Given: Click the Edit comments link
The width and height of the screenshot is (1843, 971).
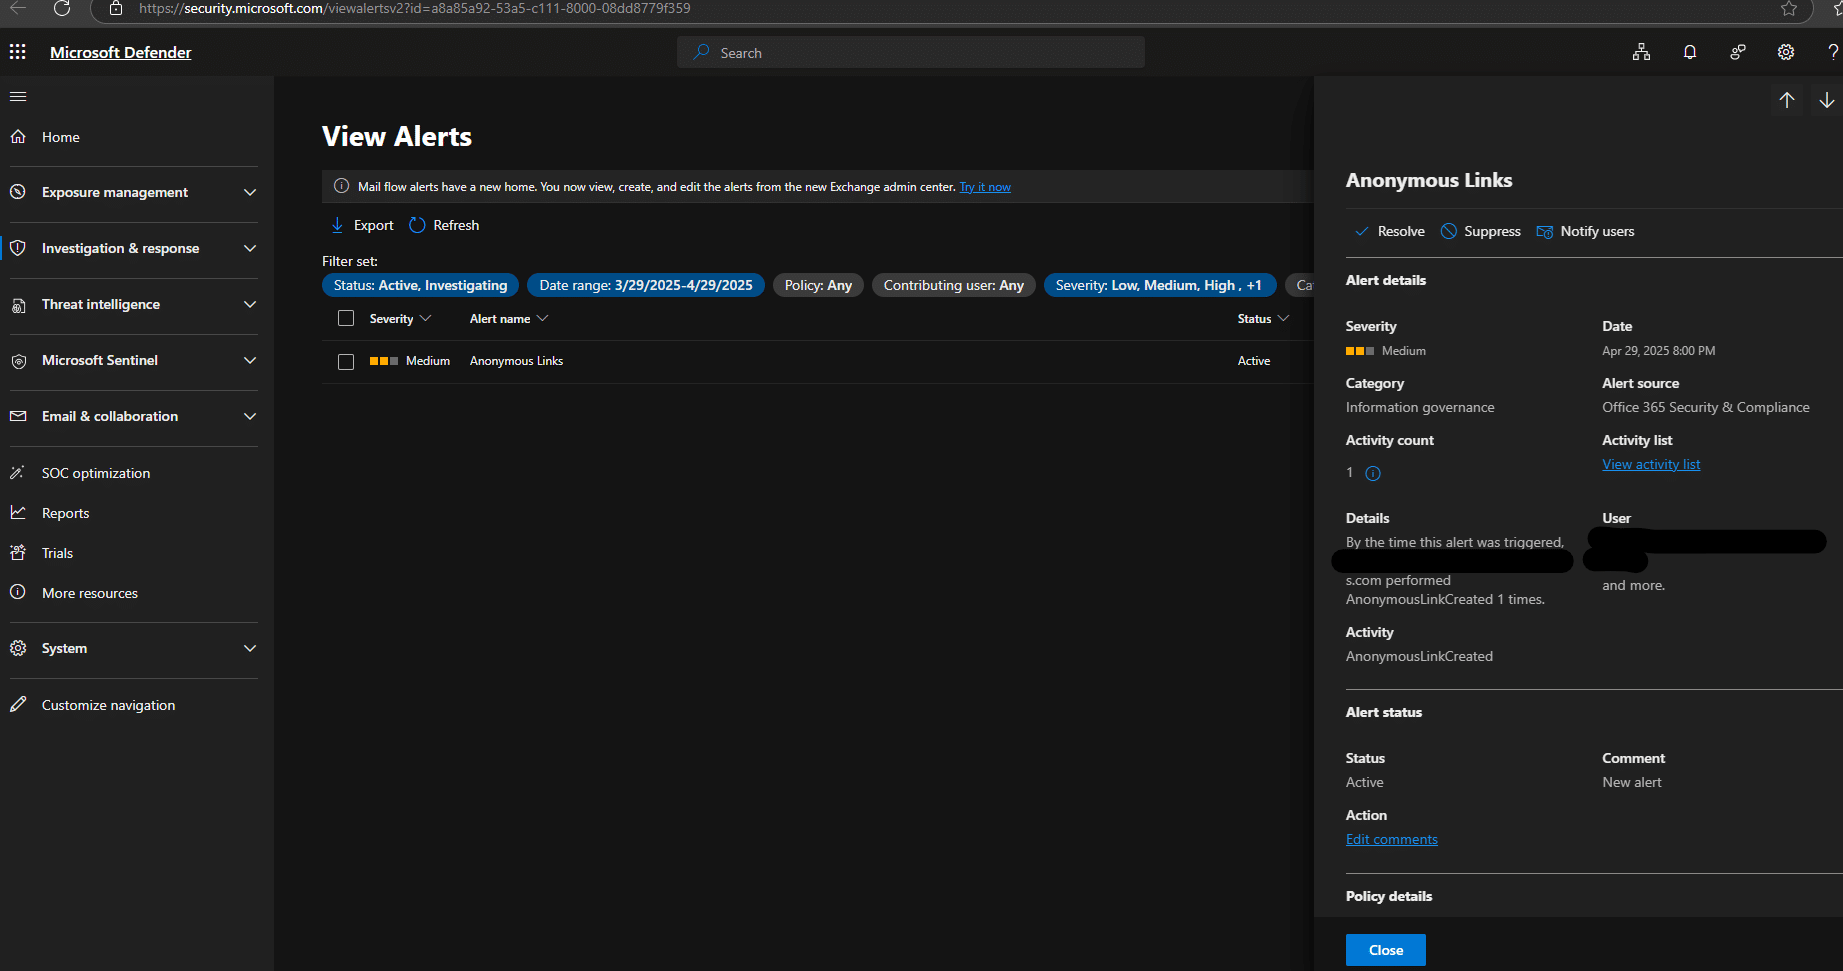Looking at the screenshot, I should point(1391,839).
